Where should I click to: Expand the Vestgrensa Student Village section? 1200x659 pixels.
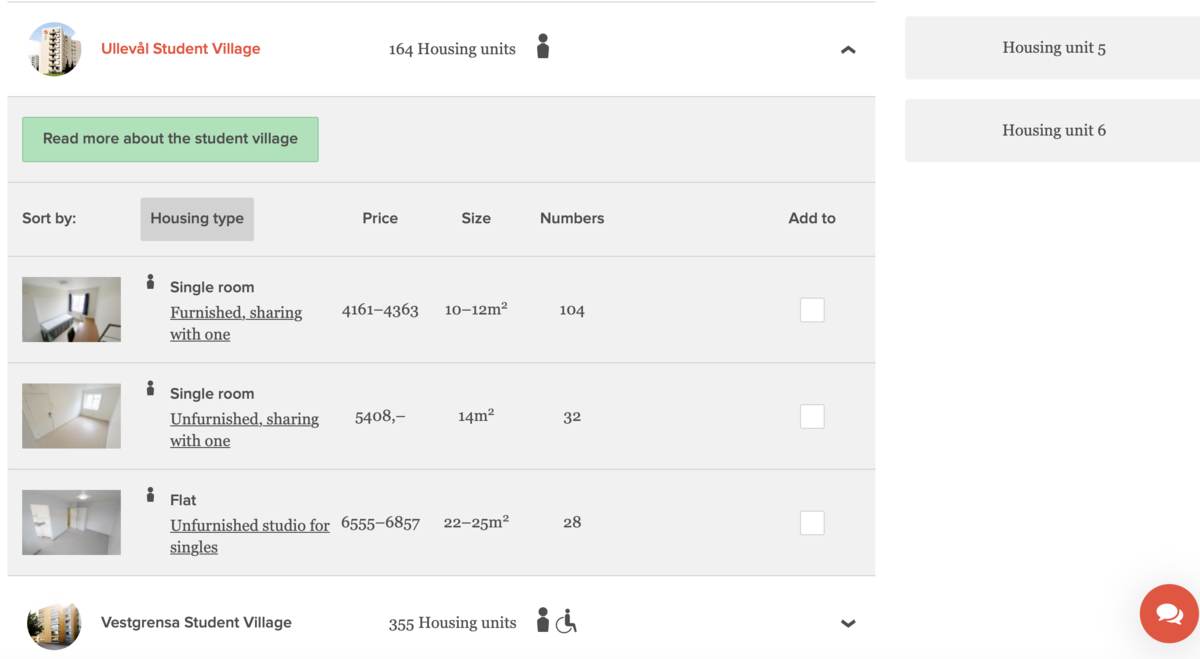(848, 623)
